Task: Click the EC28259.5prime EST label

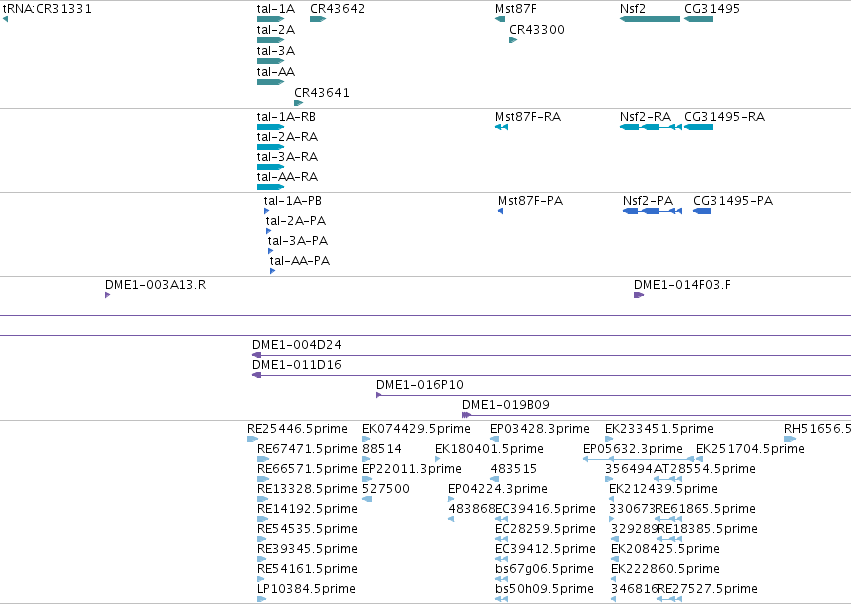Action: (545, 529)
